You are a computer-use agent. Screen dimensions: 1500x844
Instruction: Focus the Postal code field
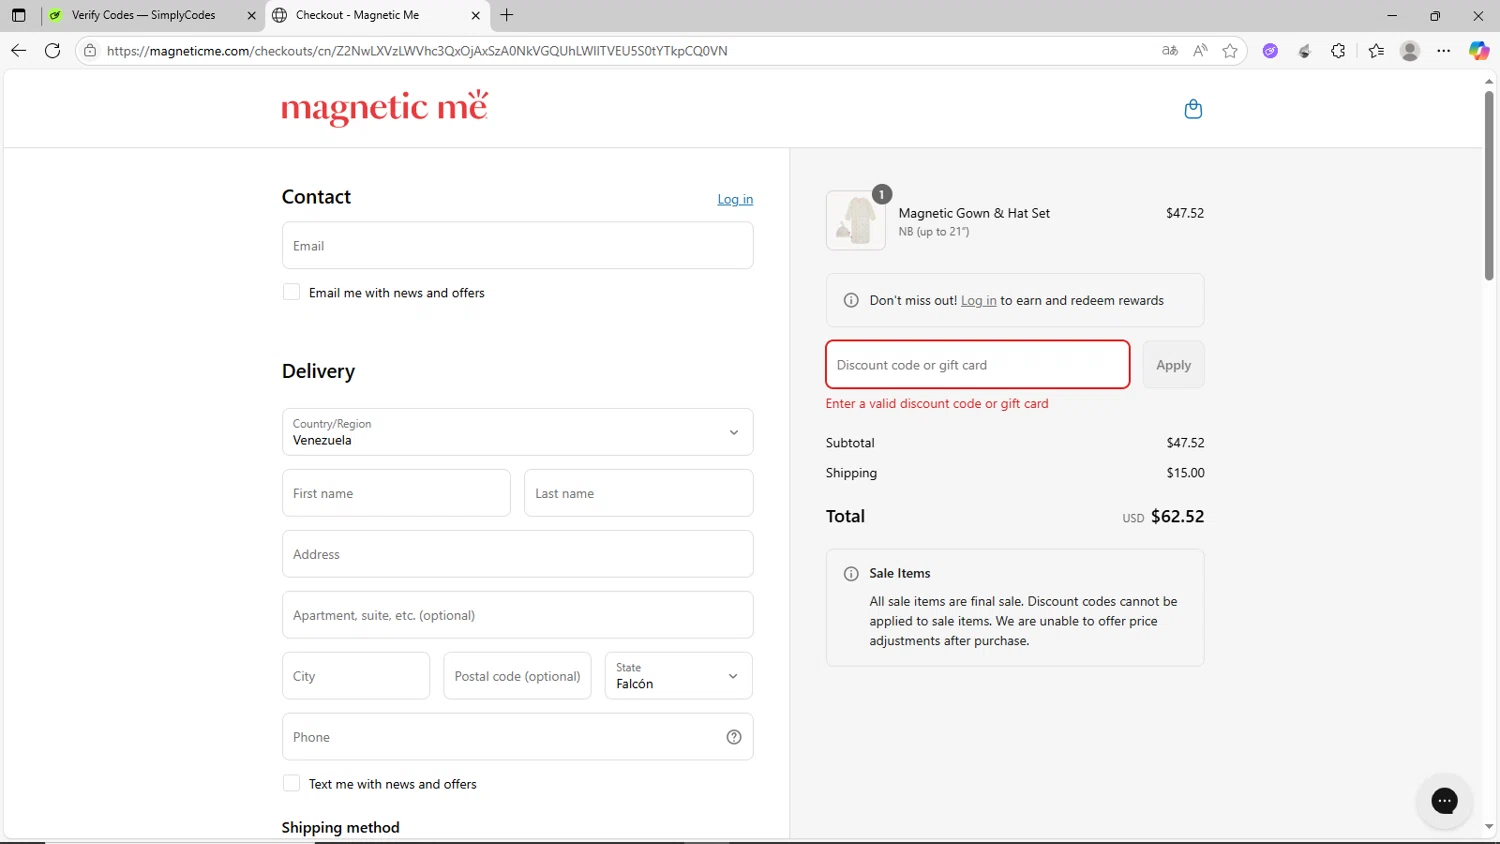[x=517, y=676]
